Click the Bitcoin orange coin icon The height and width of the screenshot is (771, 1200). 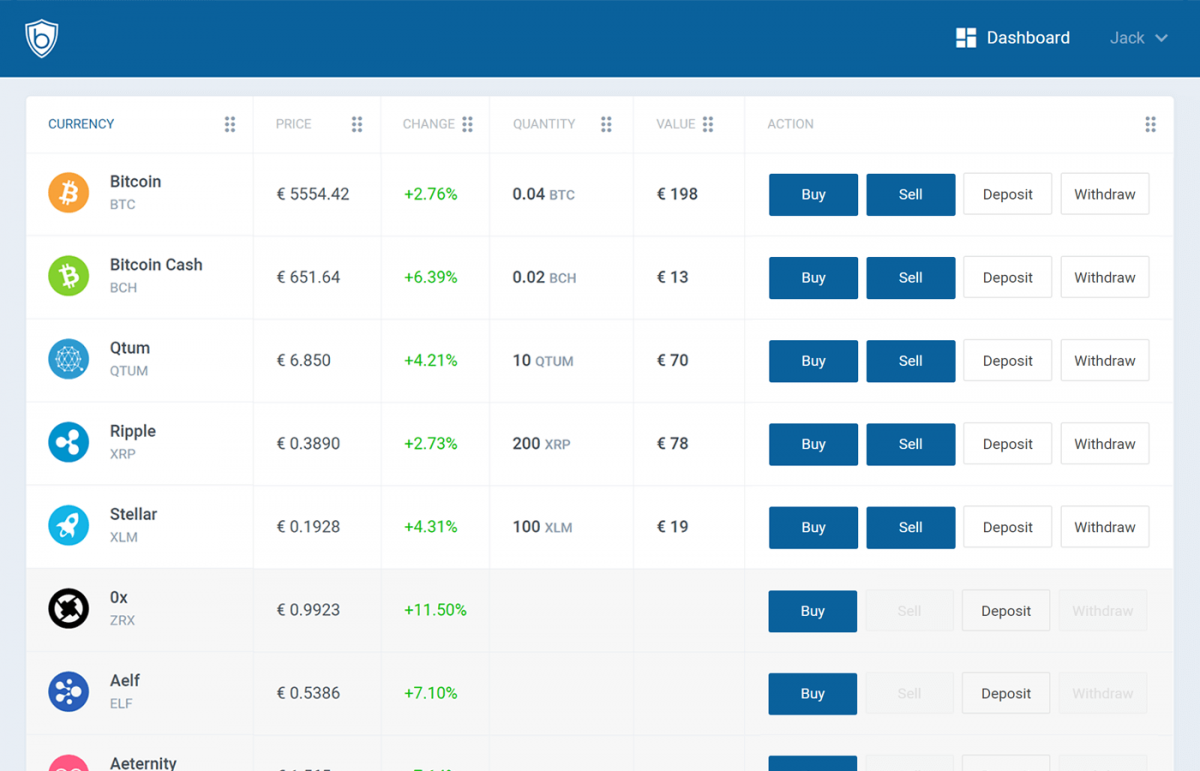coord(69,193)
